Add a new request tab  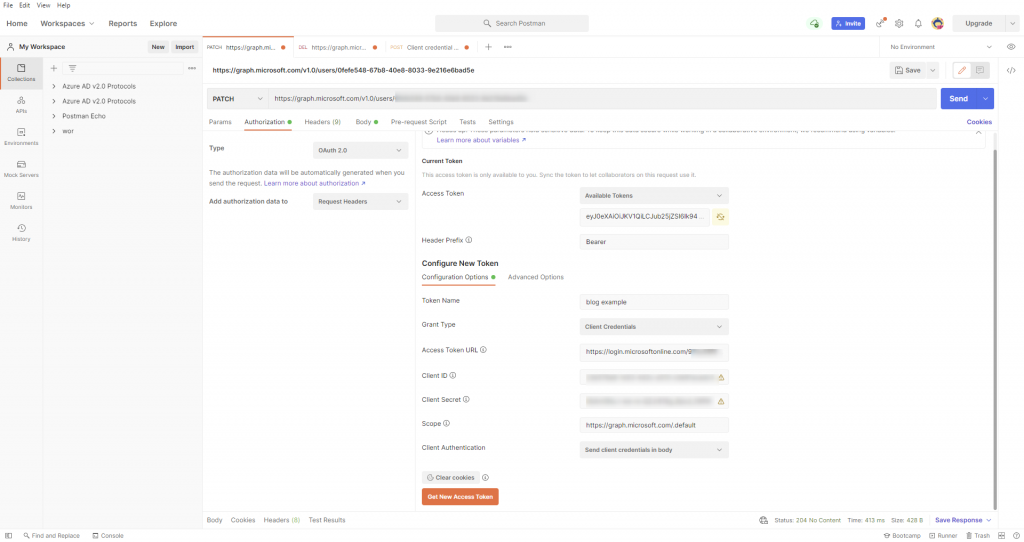pos(488,47)
